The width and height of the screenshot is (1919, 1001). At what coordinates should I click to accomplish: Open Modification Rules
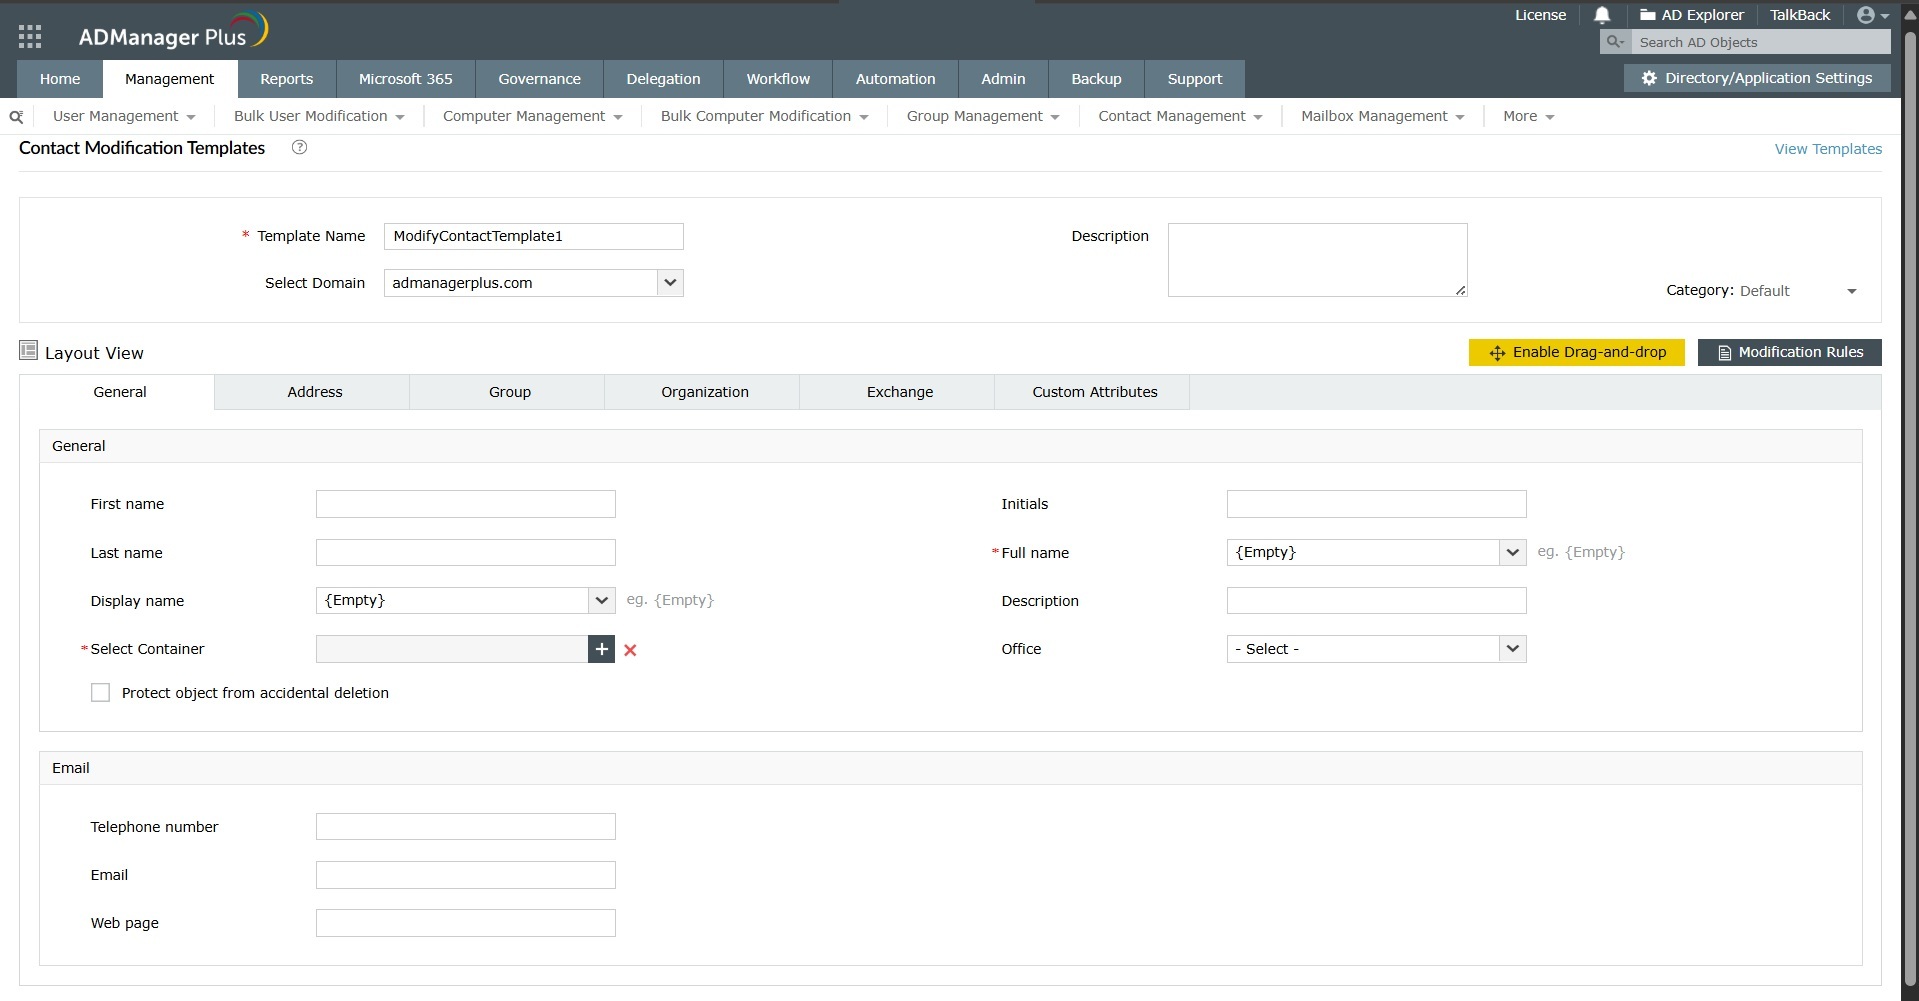click(x=1789, y=352)
